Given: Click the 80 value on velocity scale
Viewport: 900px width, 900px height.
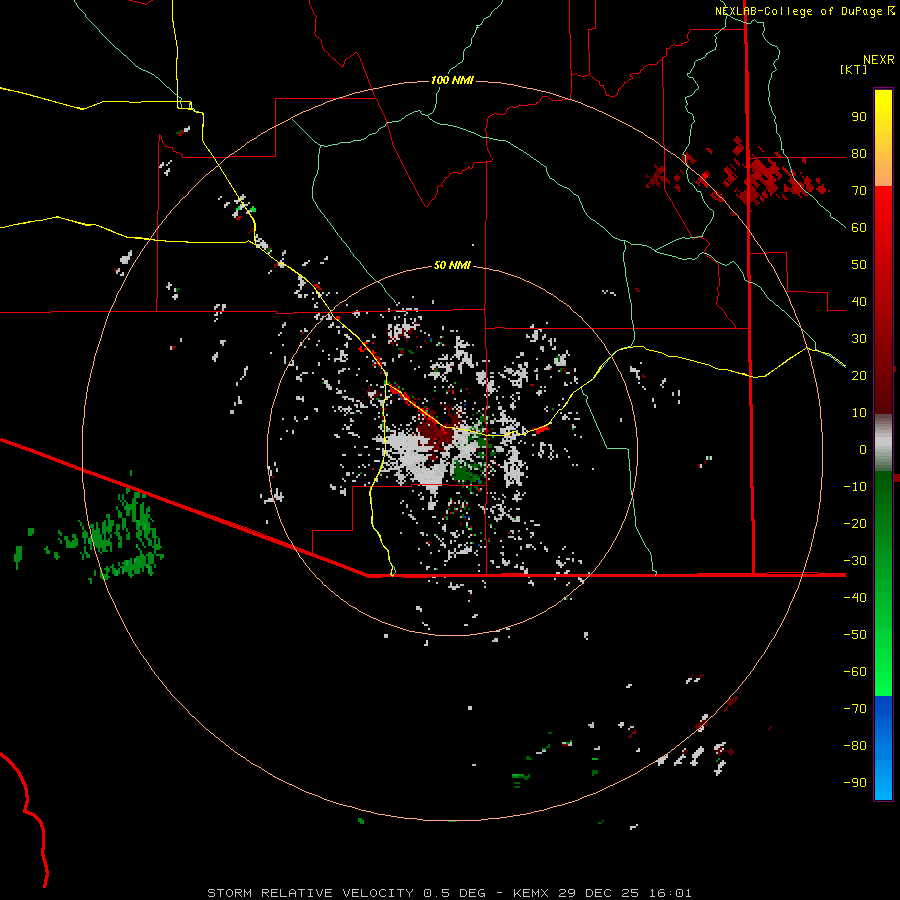Looking at the screenshot, I should (x=859, y=153).
